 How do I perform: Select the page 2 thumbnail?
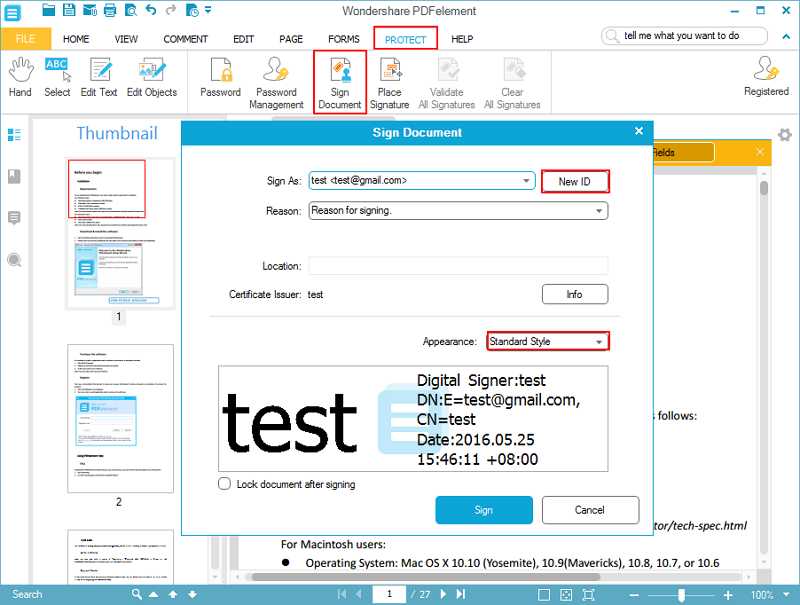118,418
